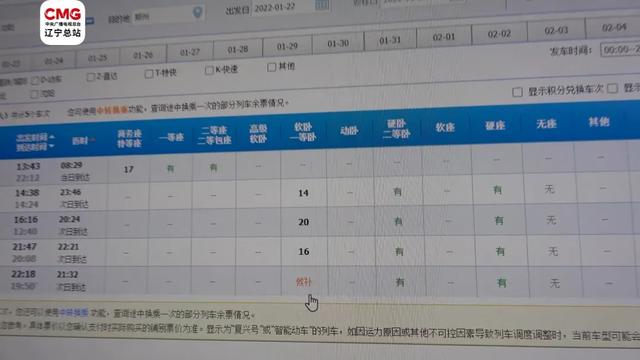Click 二等座 有 for the 13:43 train

pyautogui.click(x=213, y=167)
